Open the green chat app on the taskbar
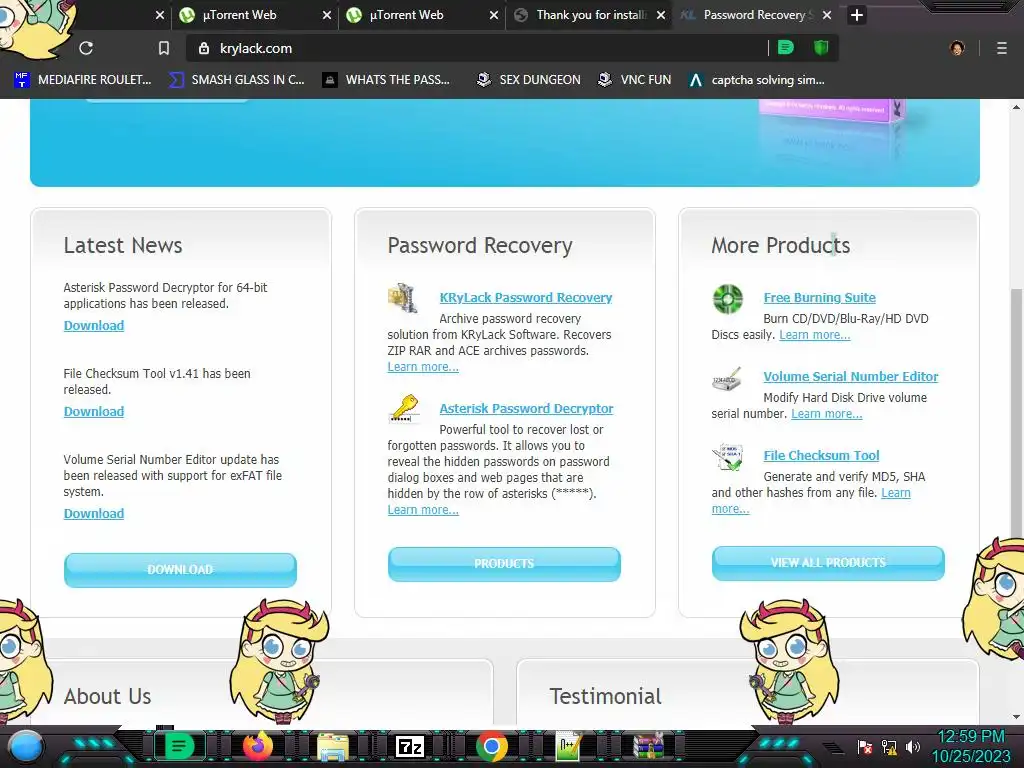Viewport: 1024px width, 768px height. click(x=179, y=746)
